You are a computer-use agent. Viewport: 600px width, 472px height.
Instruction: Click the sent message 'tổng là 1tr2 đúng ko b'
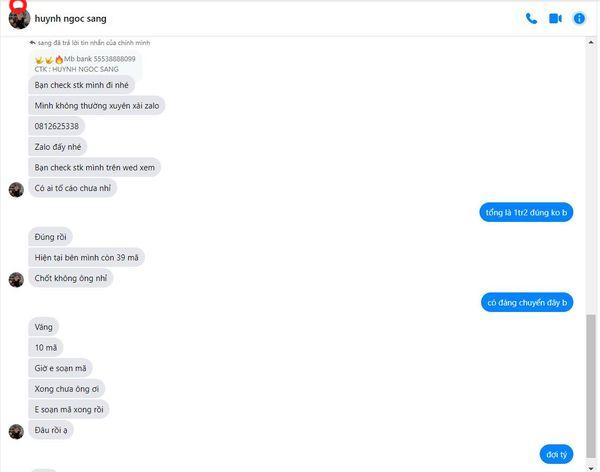pyautogui.click(x=525, y=213)
